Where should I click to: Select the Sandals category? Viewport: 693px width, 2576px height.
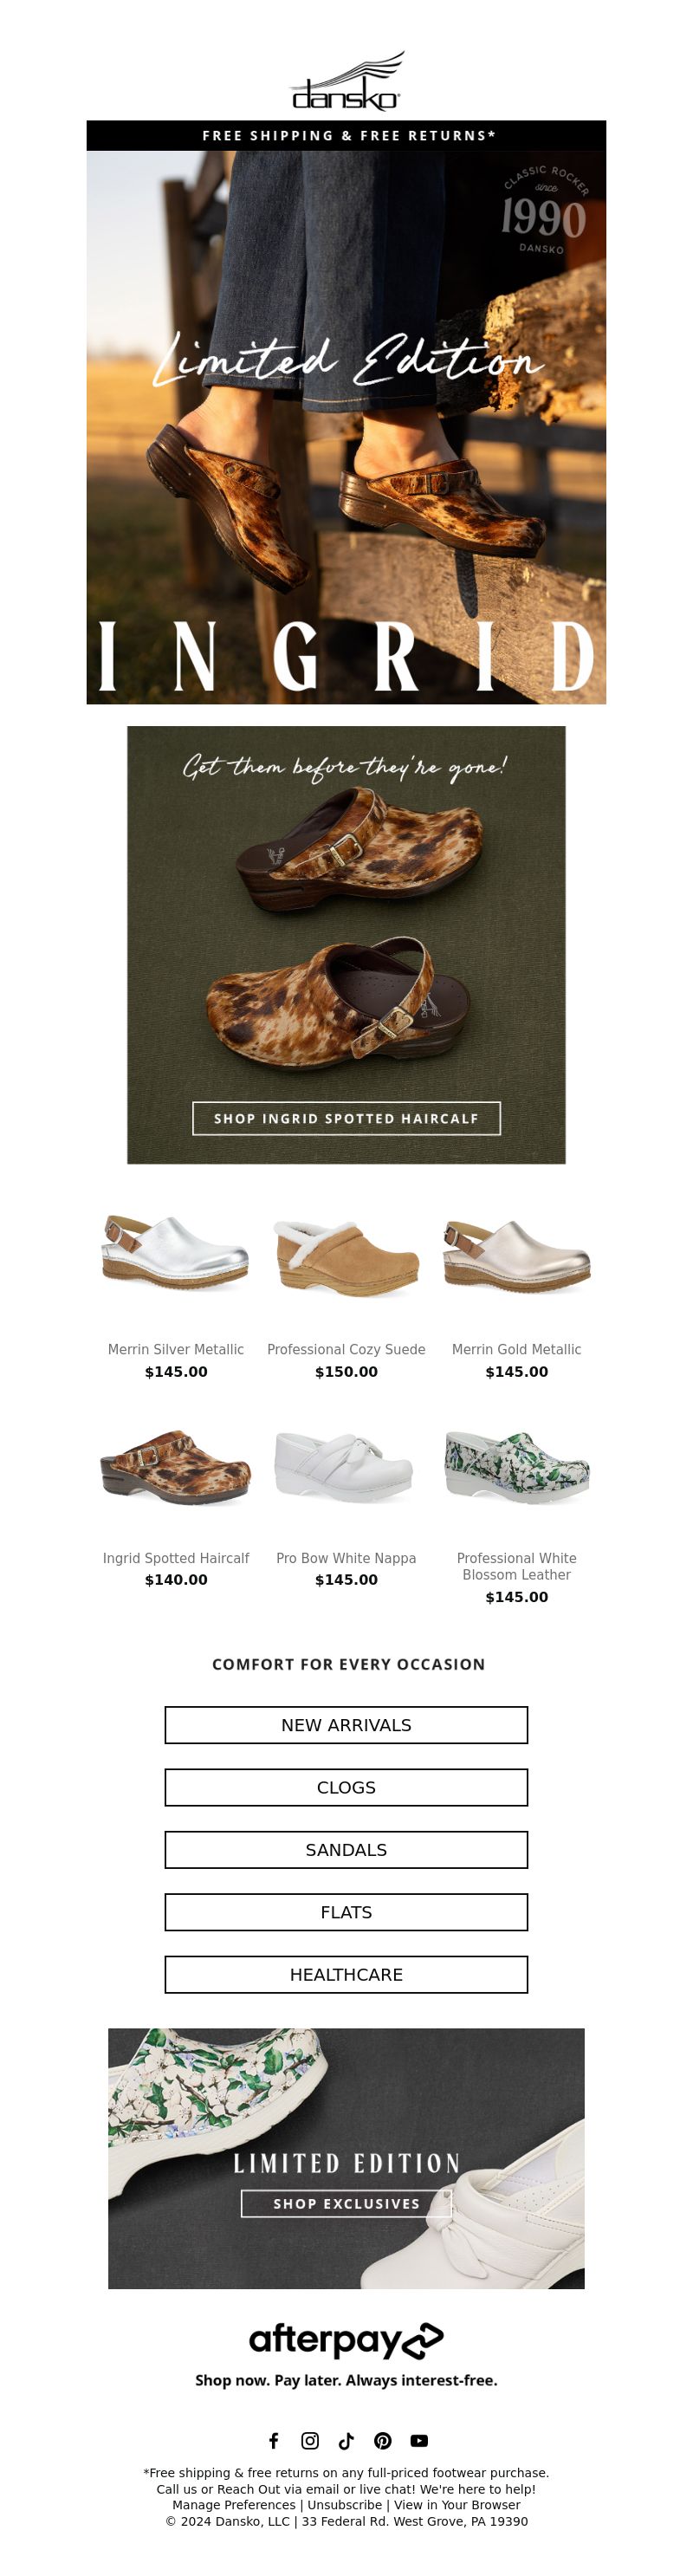coord(346,1850)
